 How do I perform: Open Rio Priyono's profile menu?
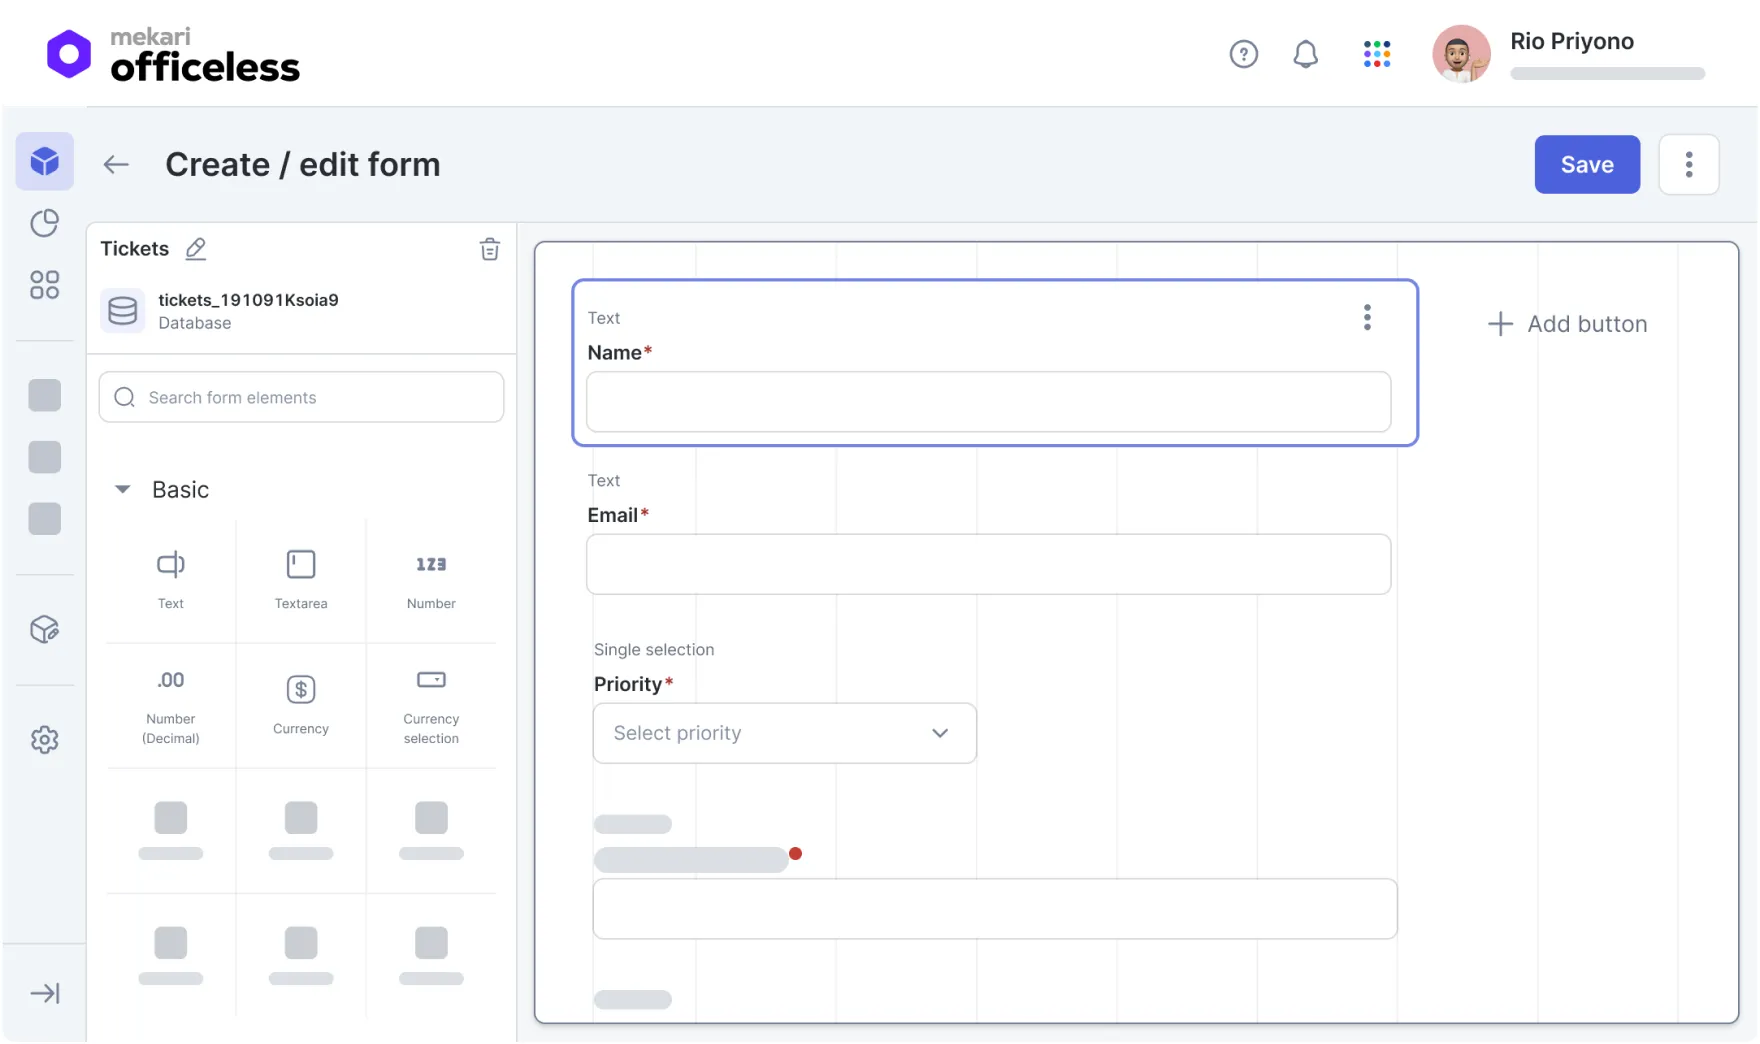click(1570, 54)
